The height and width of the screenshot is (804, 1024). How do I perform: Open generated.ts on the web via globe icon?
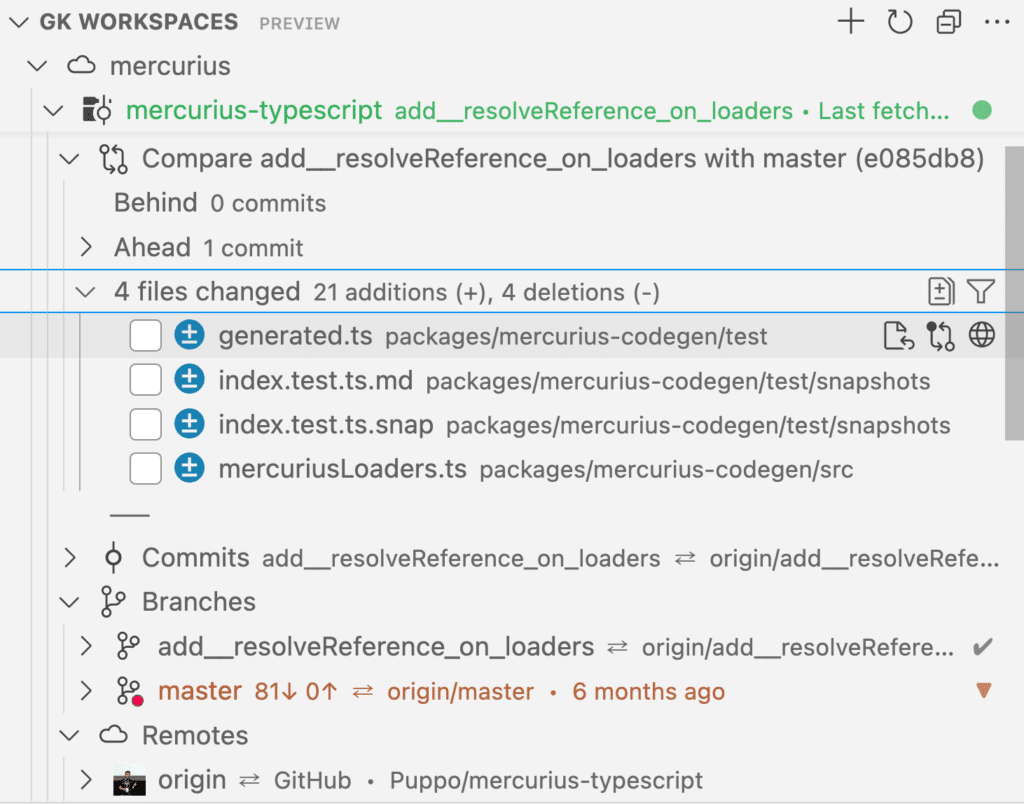tap(982, 335)
